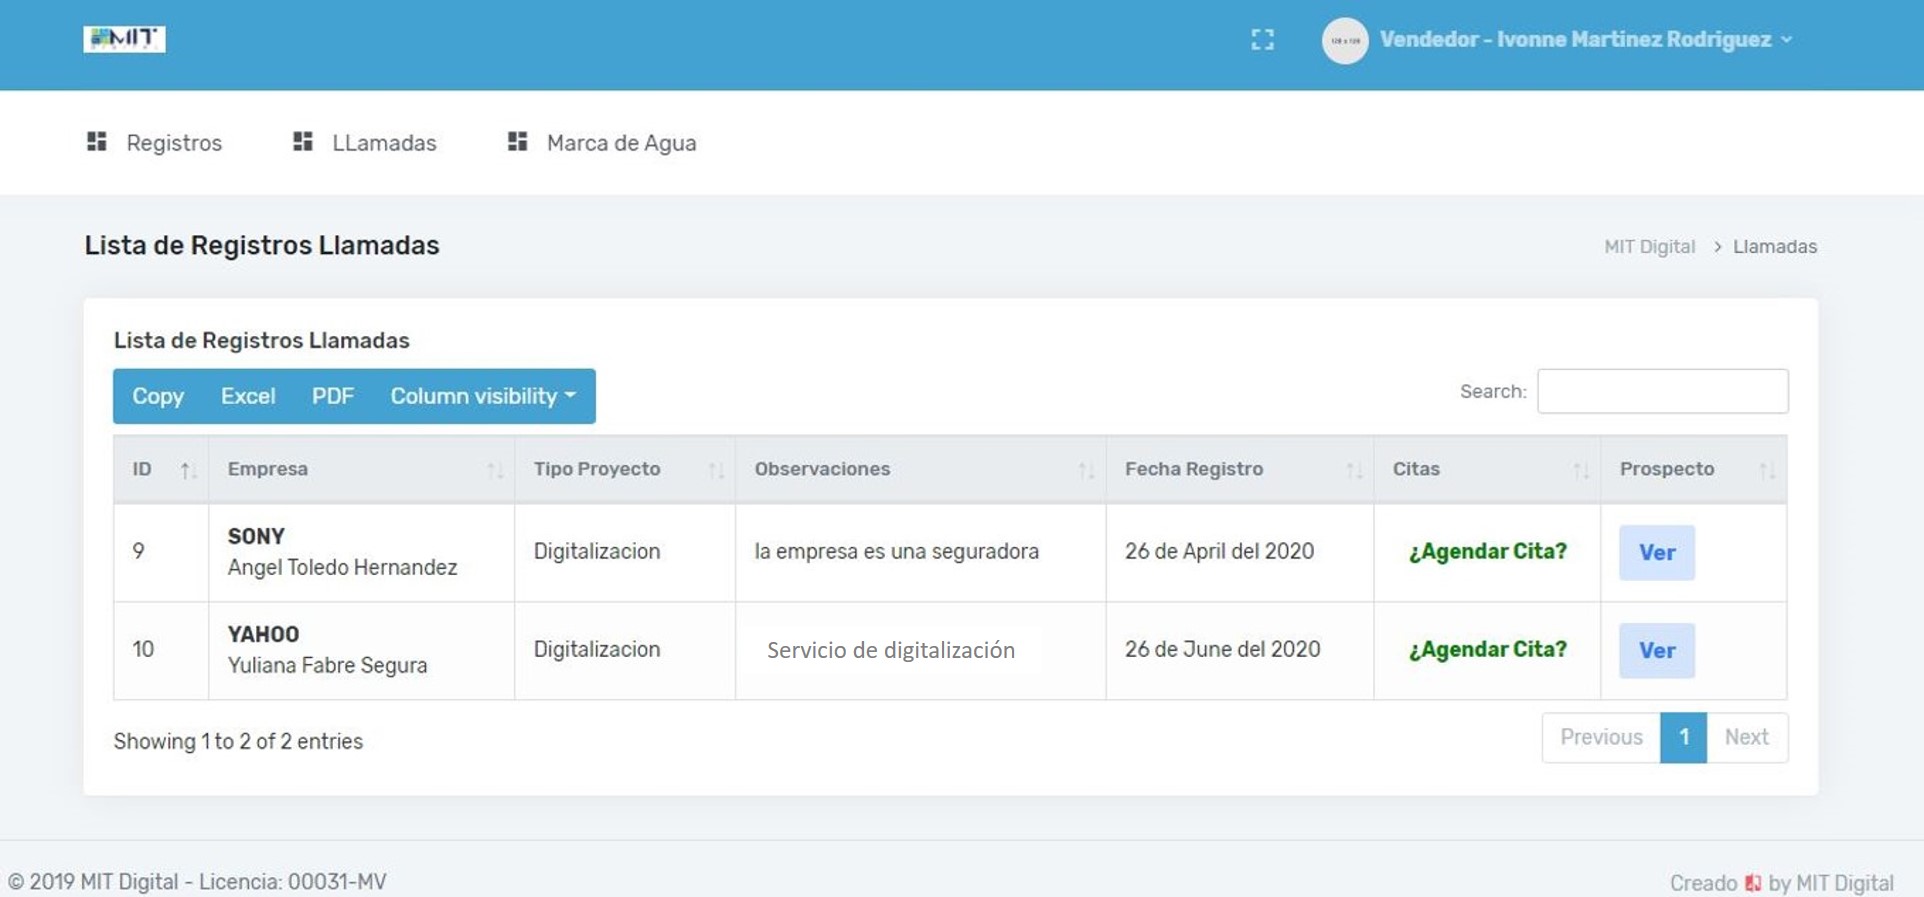Click the MIT logo in header
Viewport: 1924px width, 897px height.
point(124,39)
